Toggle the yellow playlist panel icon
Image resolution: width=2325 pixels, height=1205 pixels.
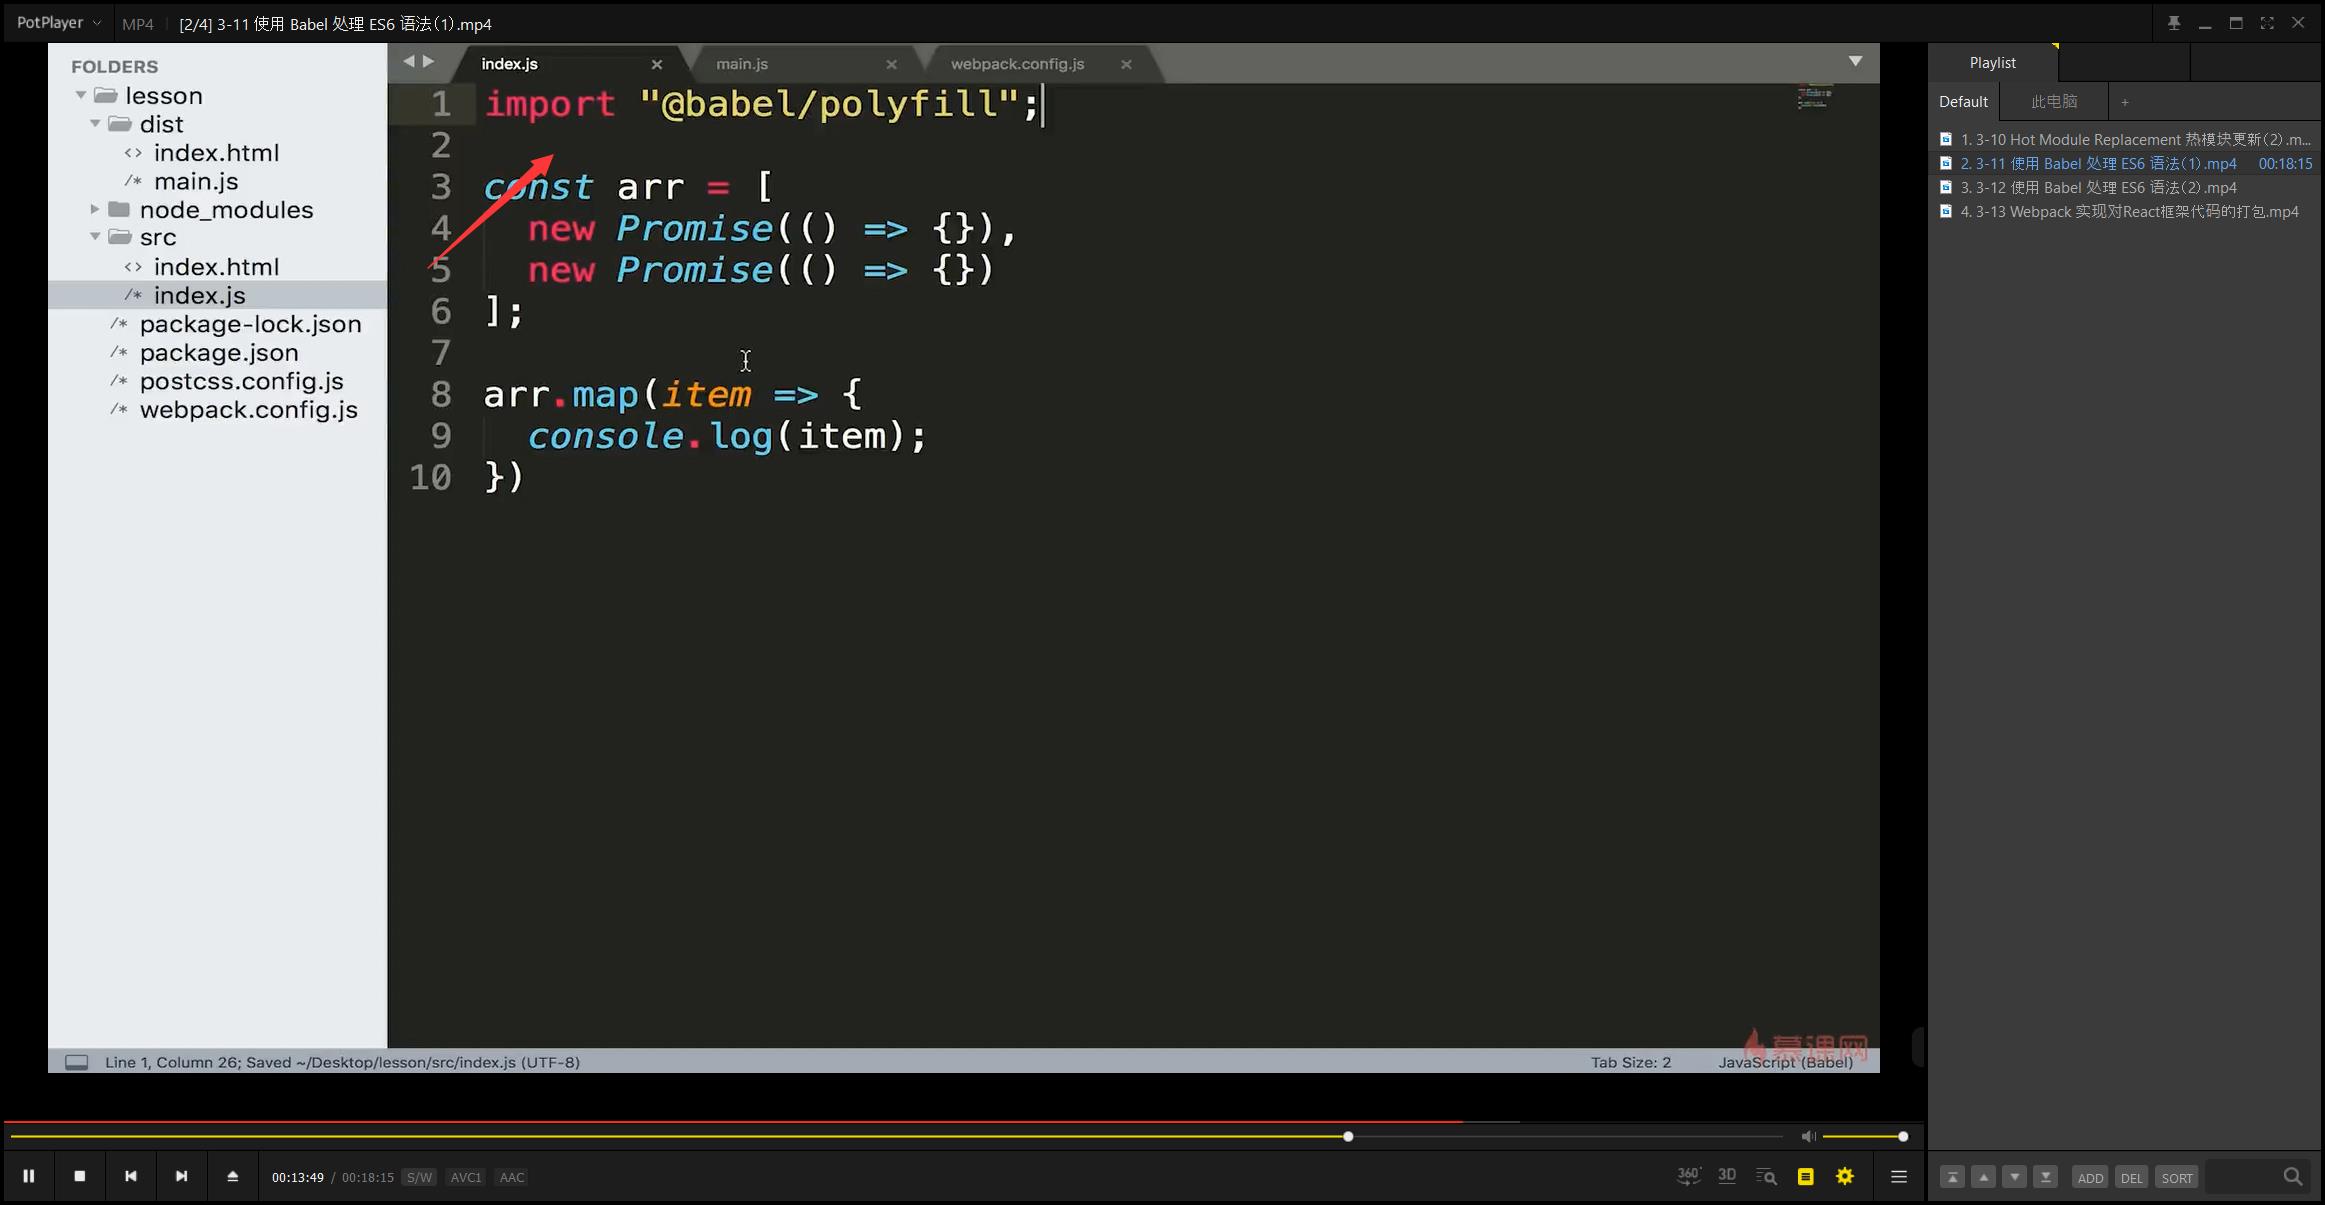(x=1805, y=1177)
